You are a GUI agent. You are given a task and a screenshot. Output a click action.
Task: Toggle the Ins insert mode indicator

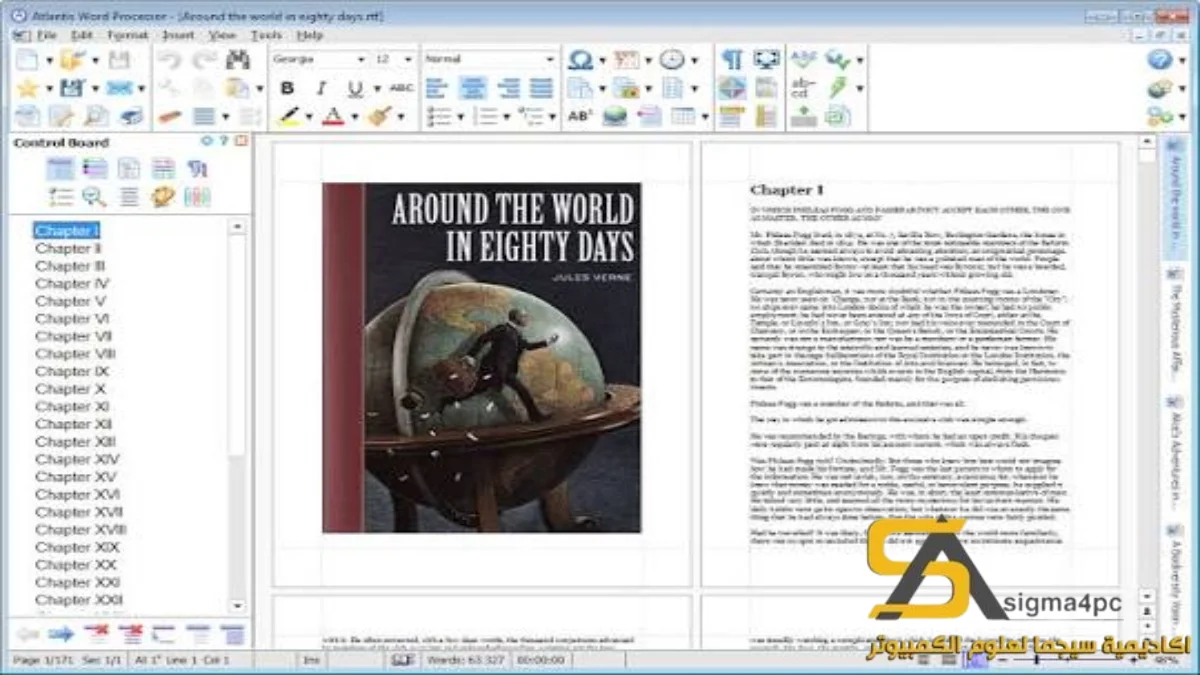311,660
